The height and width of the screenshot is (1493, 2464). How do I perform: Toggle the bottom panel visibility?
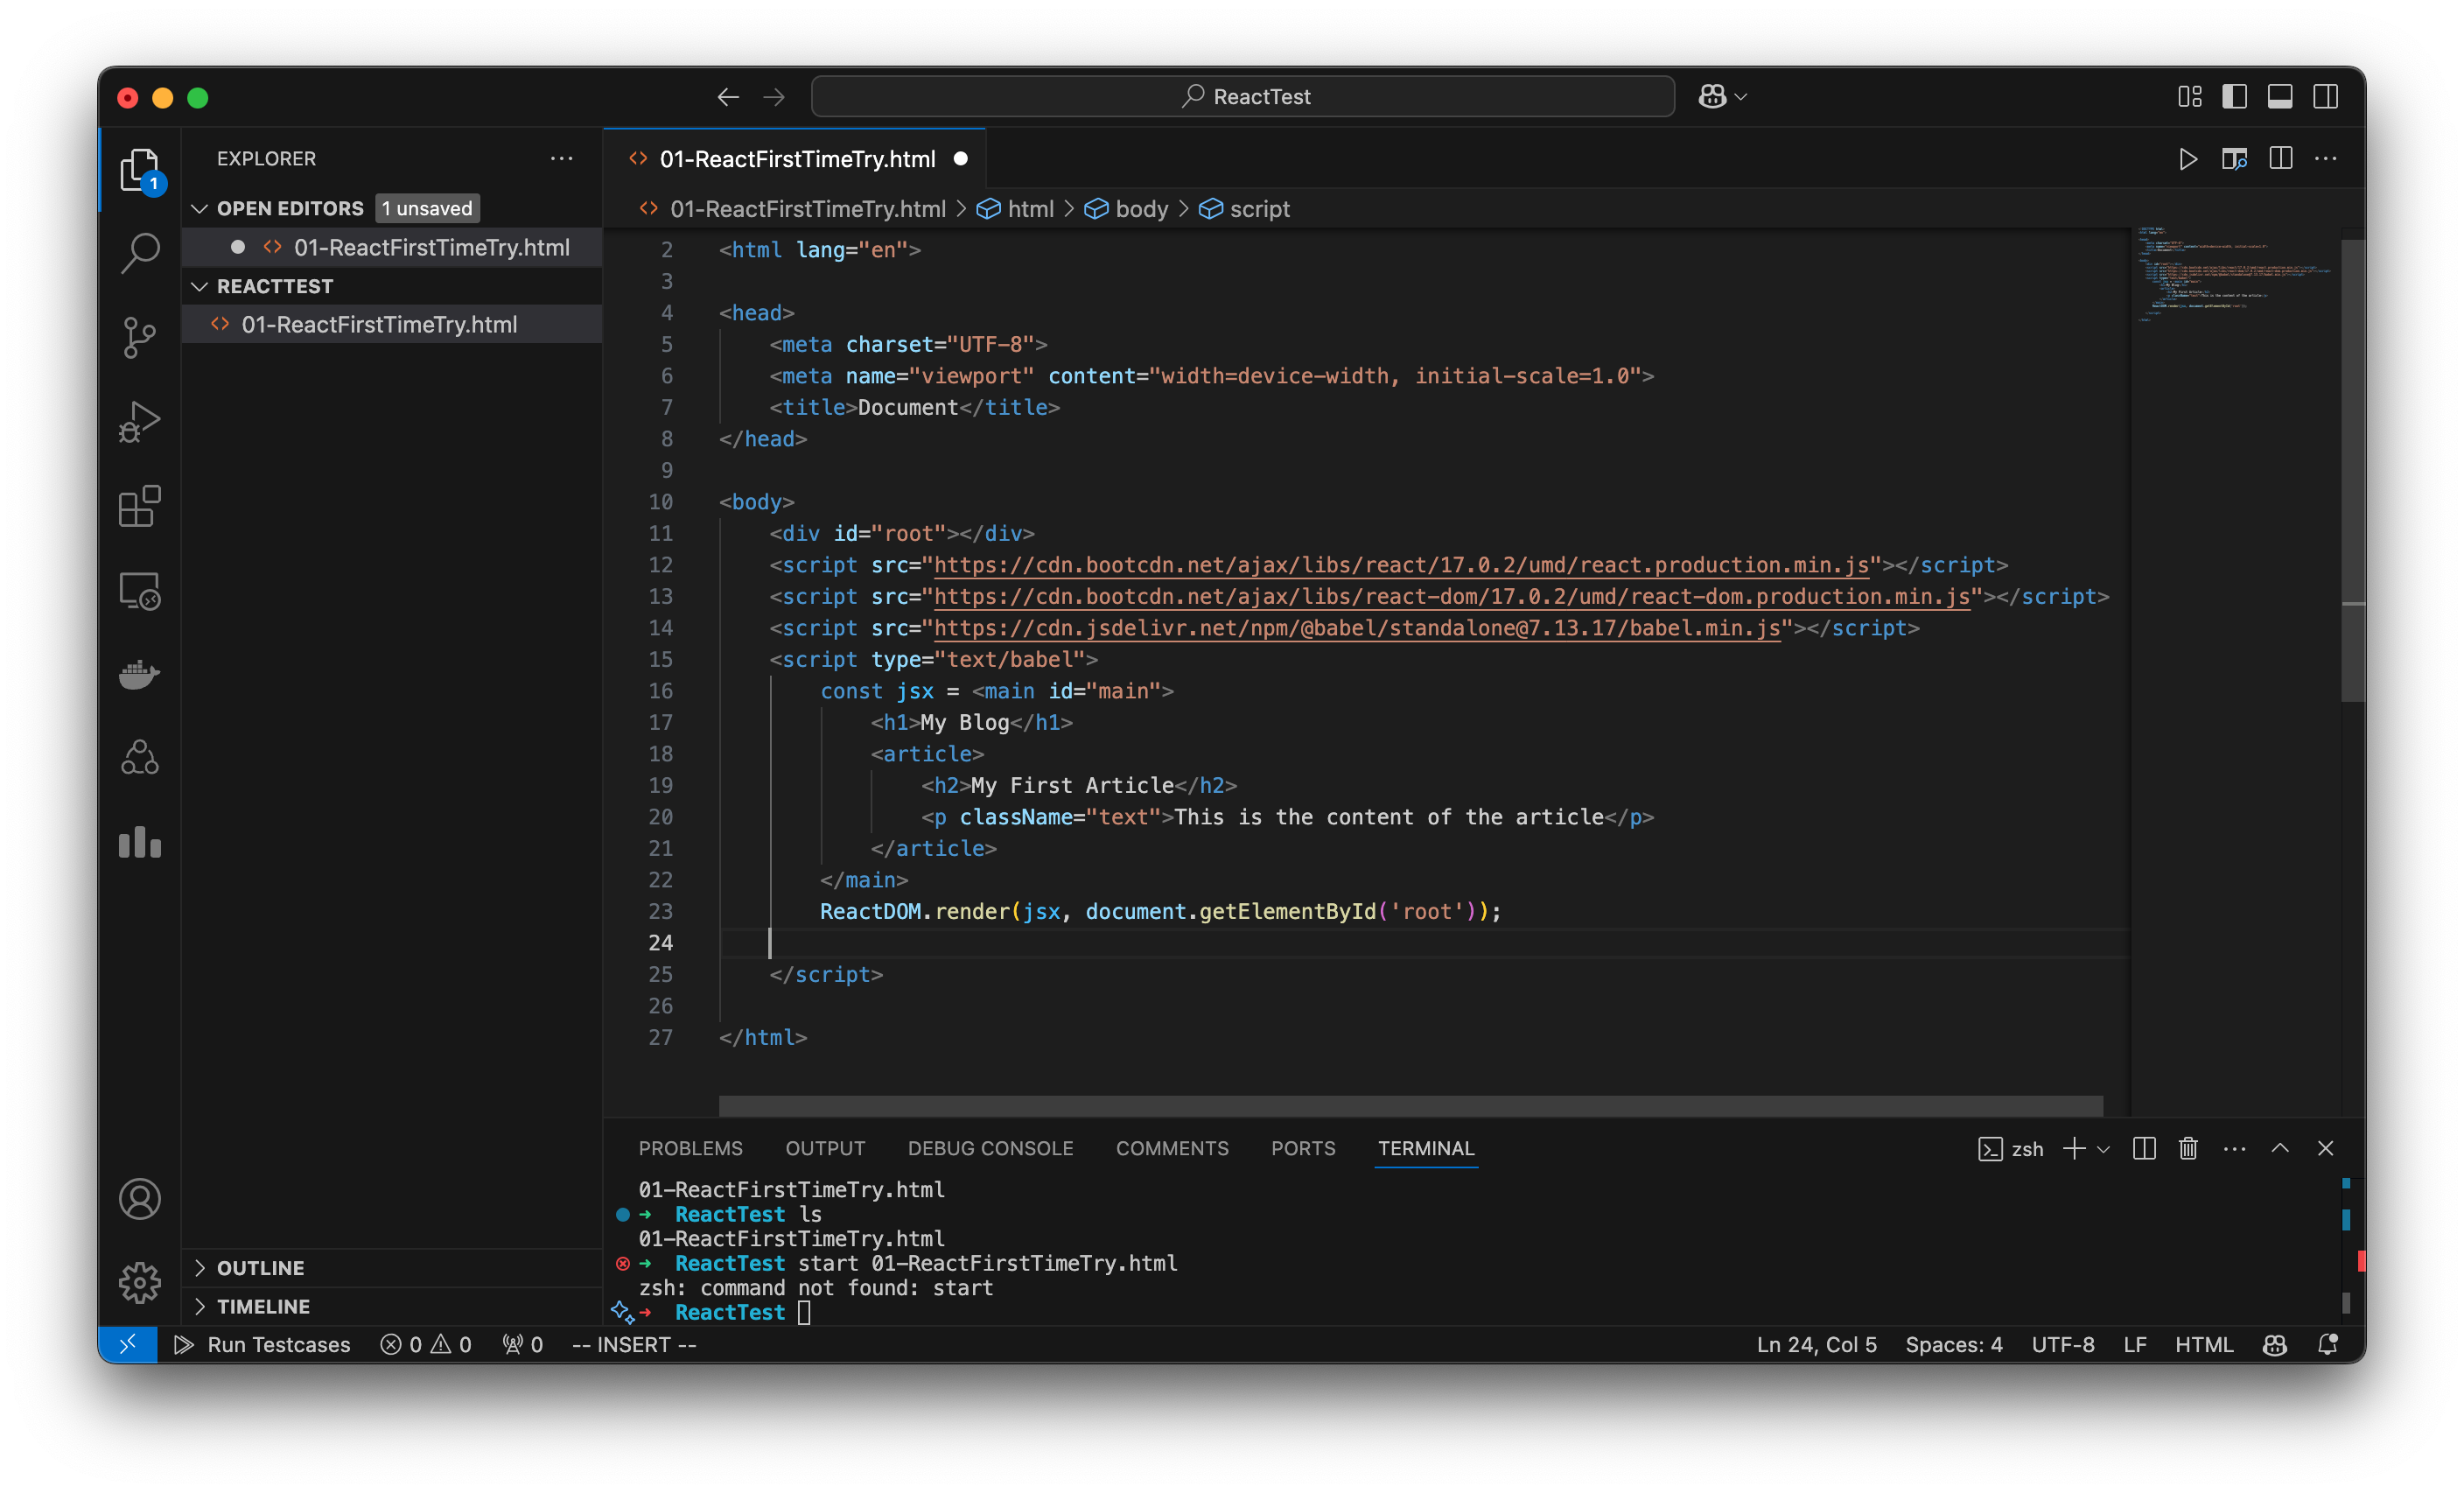click(x=2280, y=96)
